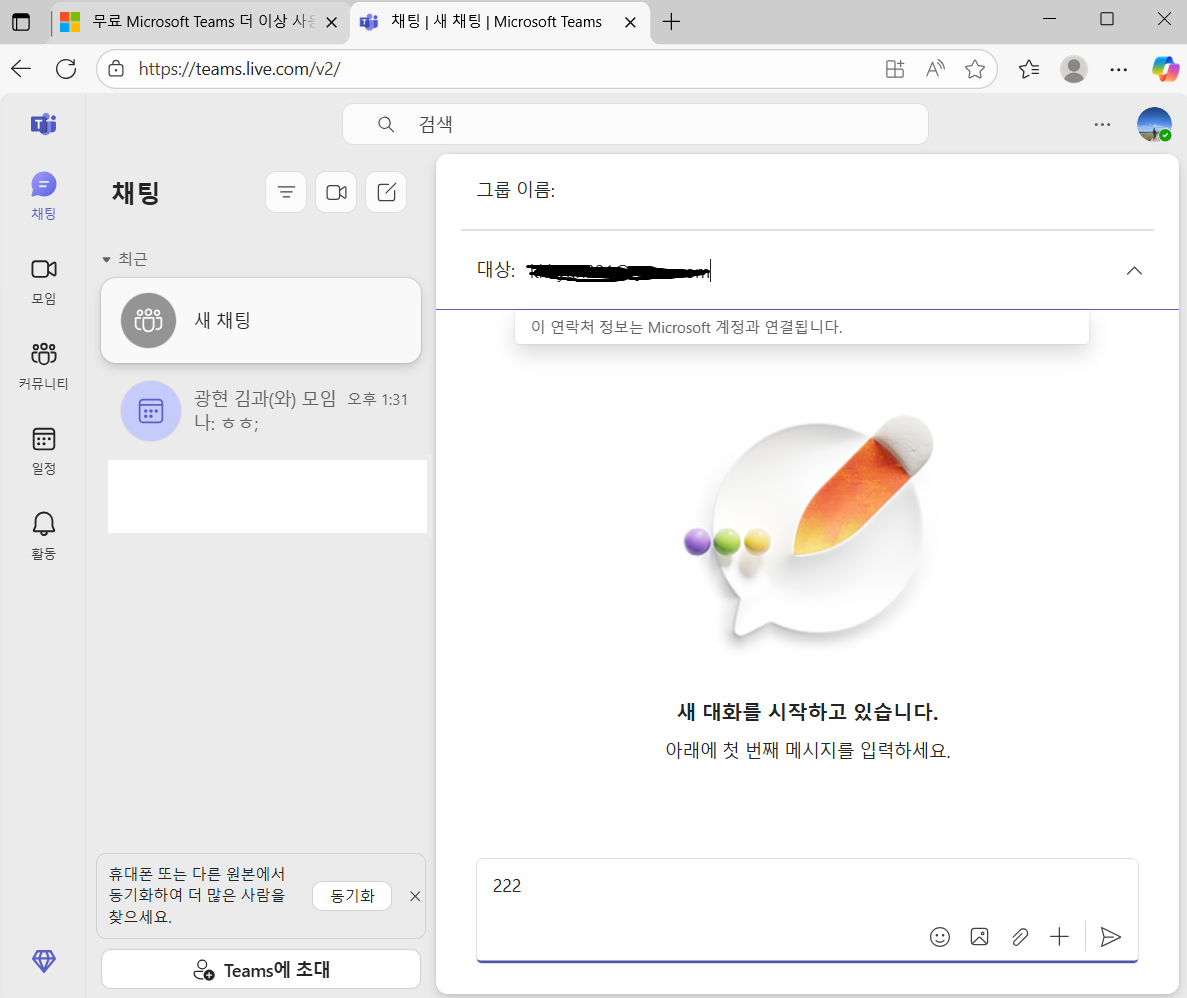Viewport: 1187px width, 998px height.
Task: Send the message with the send arrow
Action: tap(1110, 937)
